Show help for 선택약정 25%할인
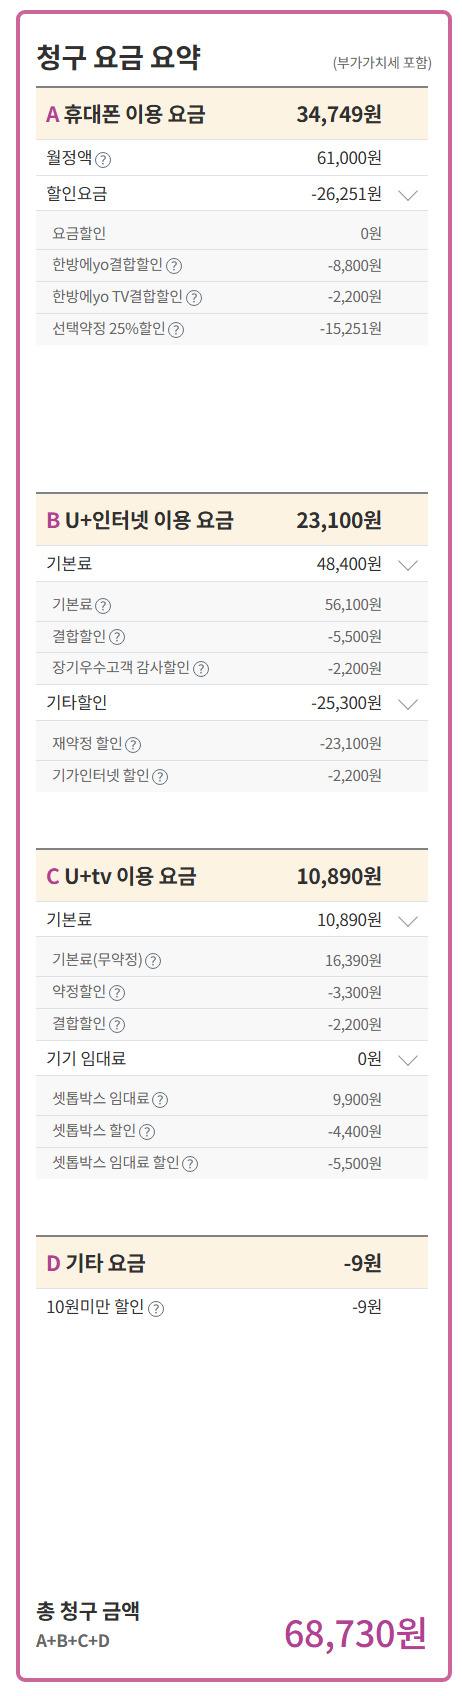The image size is (462, 1696). coord(176,330)
